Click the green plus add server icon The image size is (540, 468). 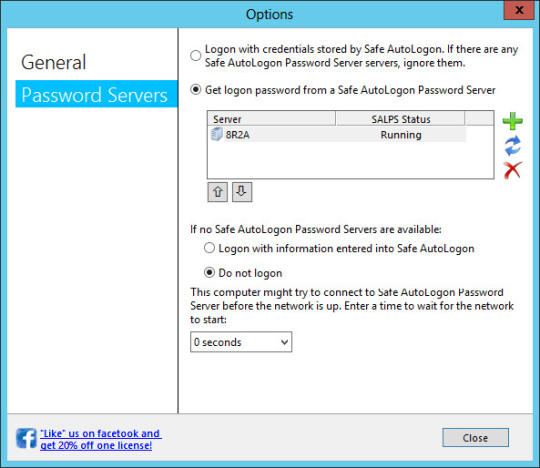[512, 121]
